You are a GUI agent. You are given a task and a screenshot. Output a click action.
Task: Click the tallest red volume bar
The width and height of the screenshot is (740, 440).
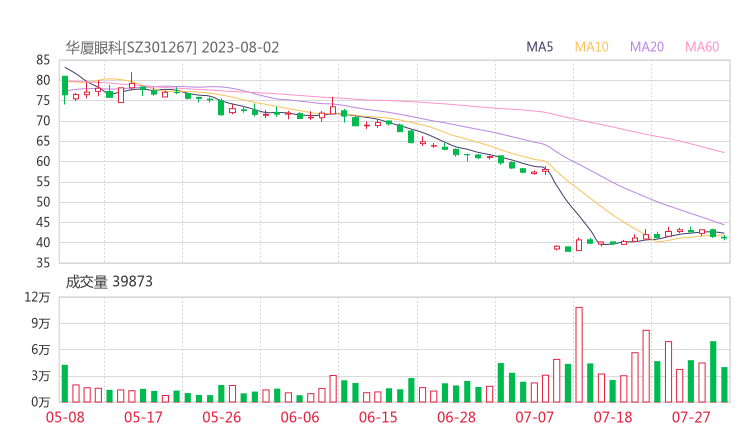coord(579,355)
